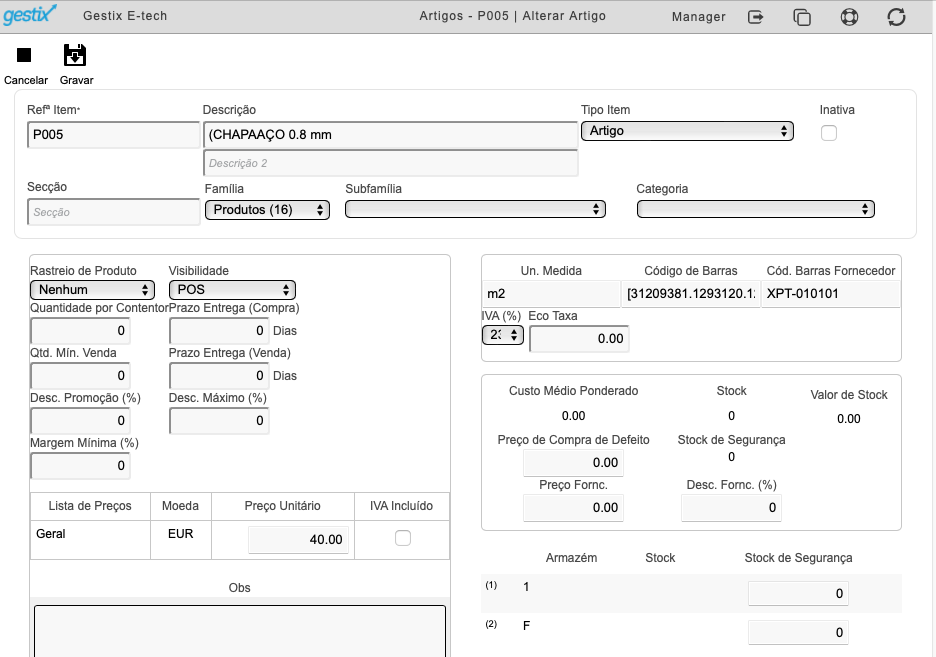This screenshot has width=936, height=657.
Task: Click the Secção input field
Action: (113, 212)
